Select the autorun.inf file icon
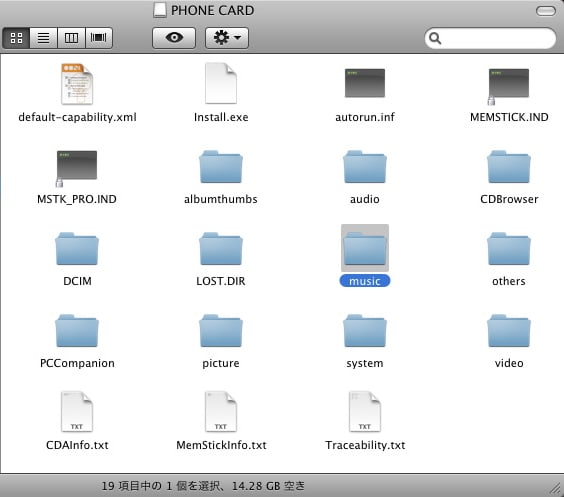Screen dimensions: 564x497 [x=365, y=83]
